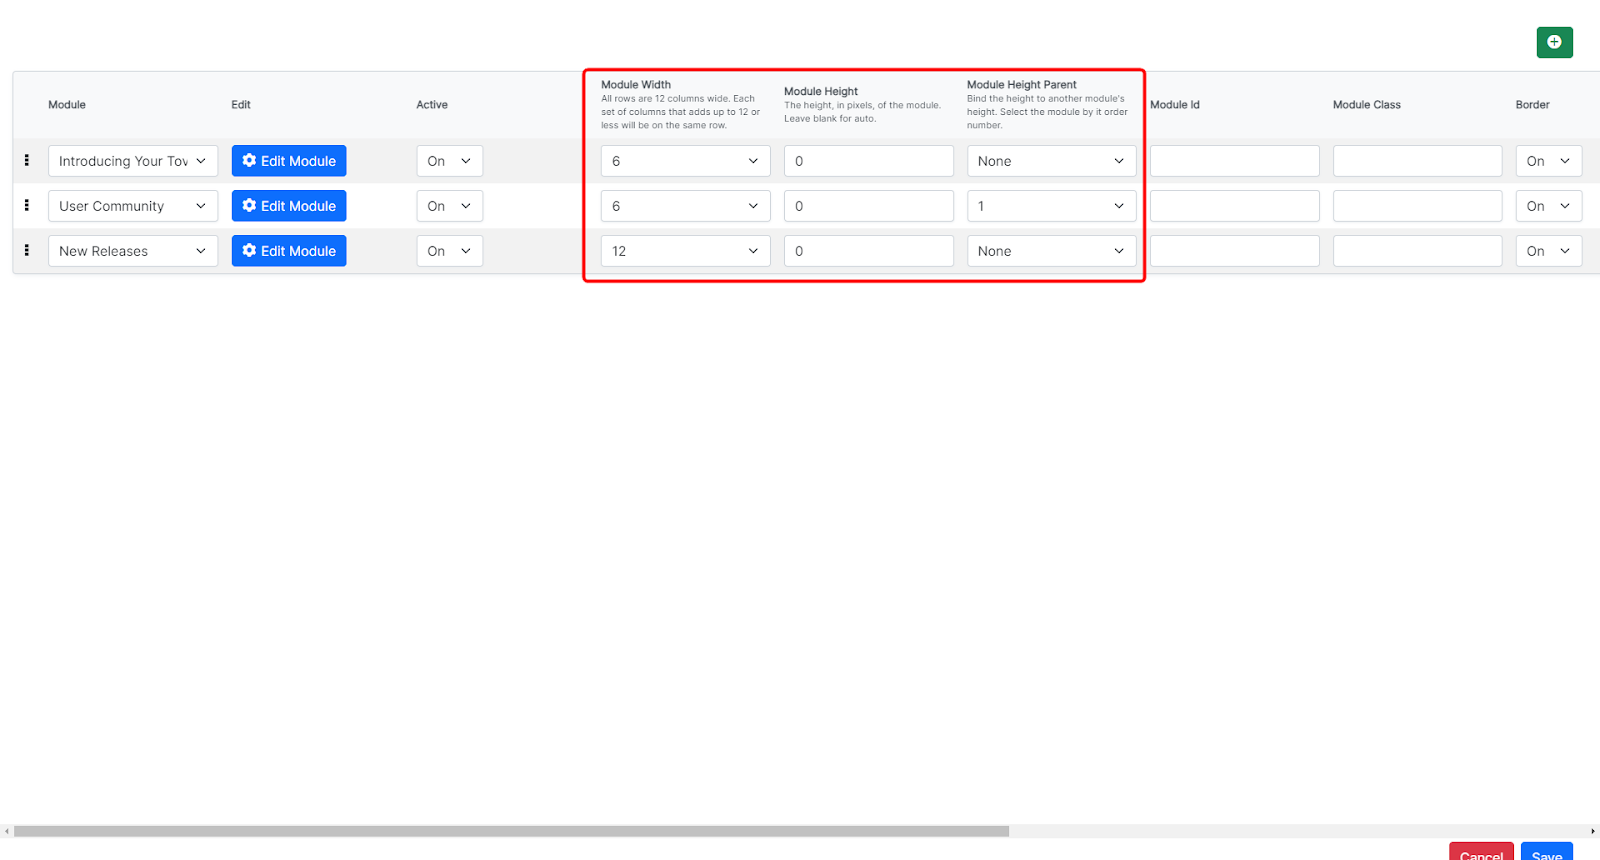
Task: Open Height Parent dropdown showing 1
Action: click(x=1052, y=206)
